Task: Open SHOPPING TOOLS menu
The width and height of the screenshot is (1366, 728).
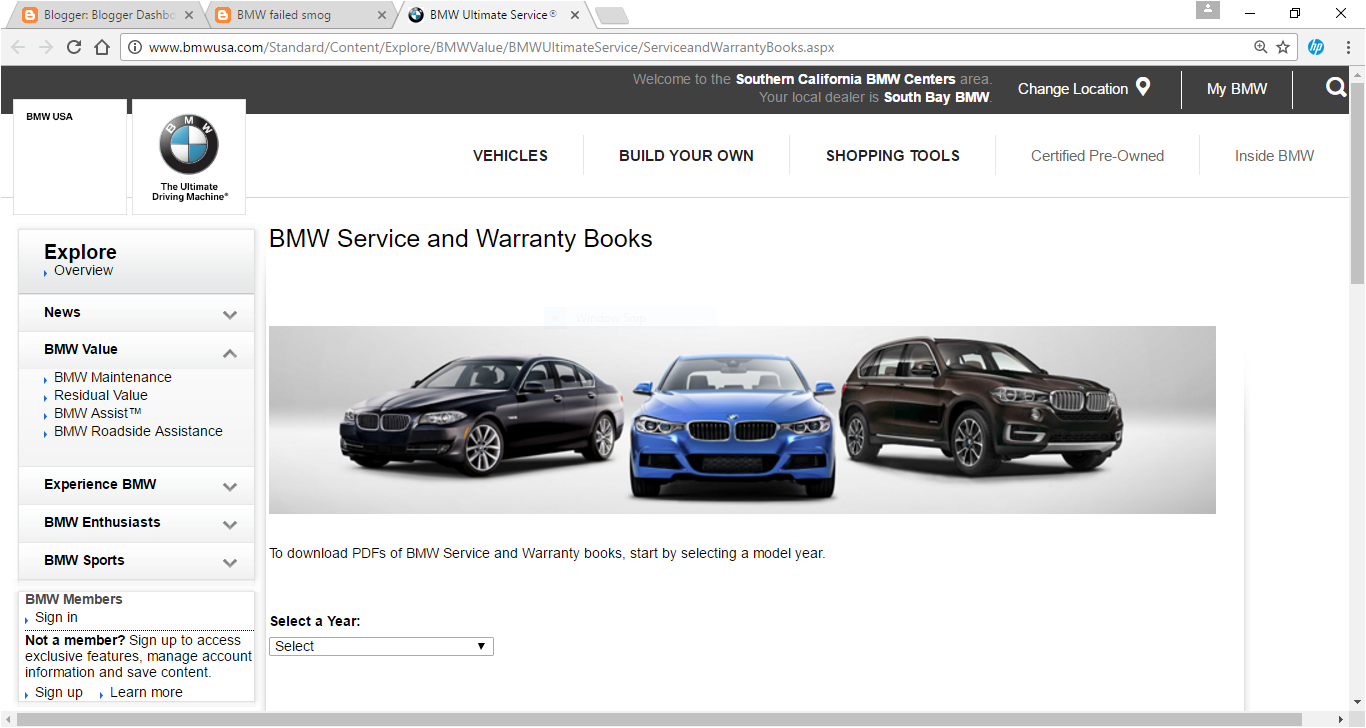Action: [893, 156]
